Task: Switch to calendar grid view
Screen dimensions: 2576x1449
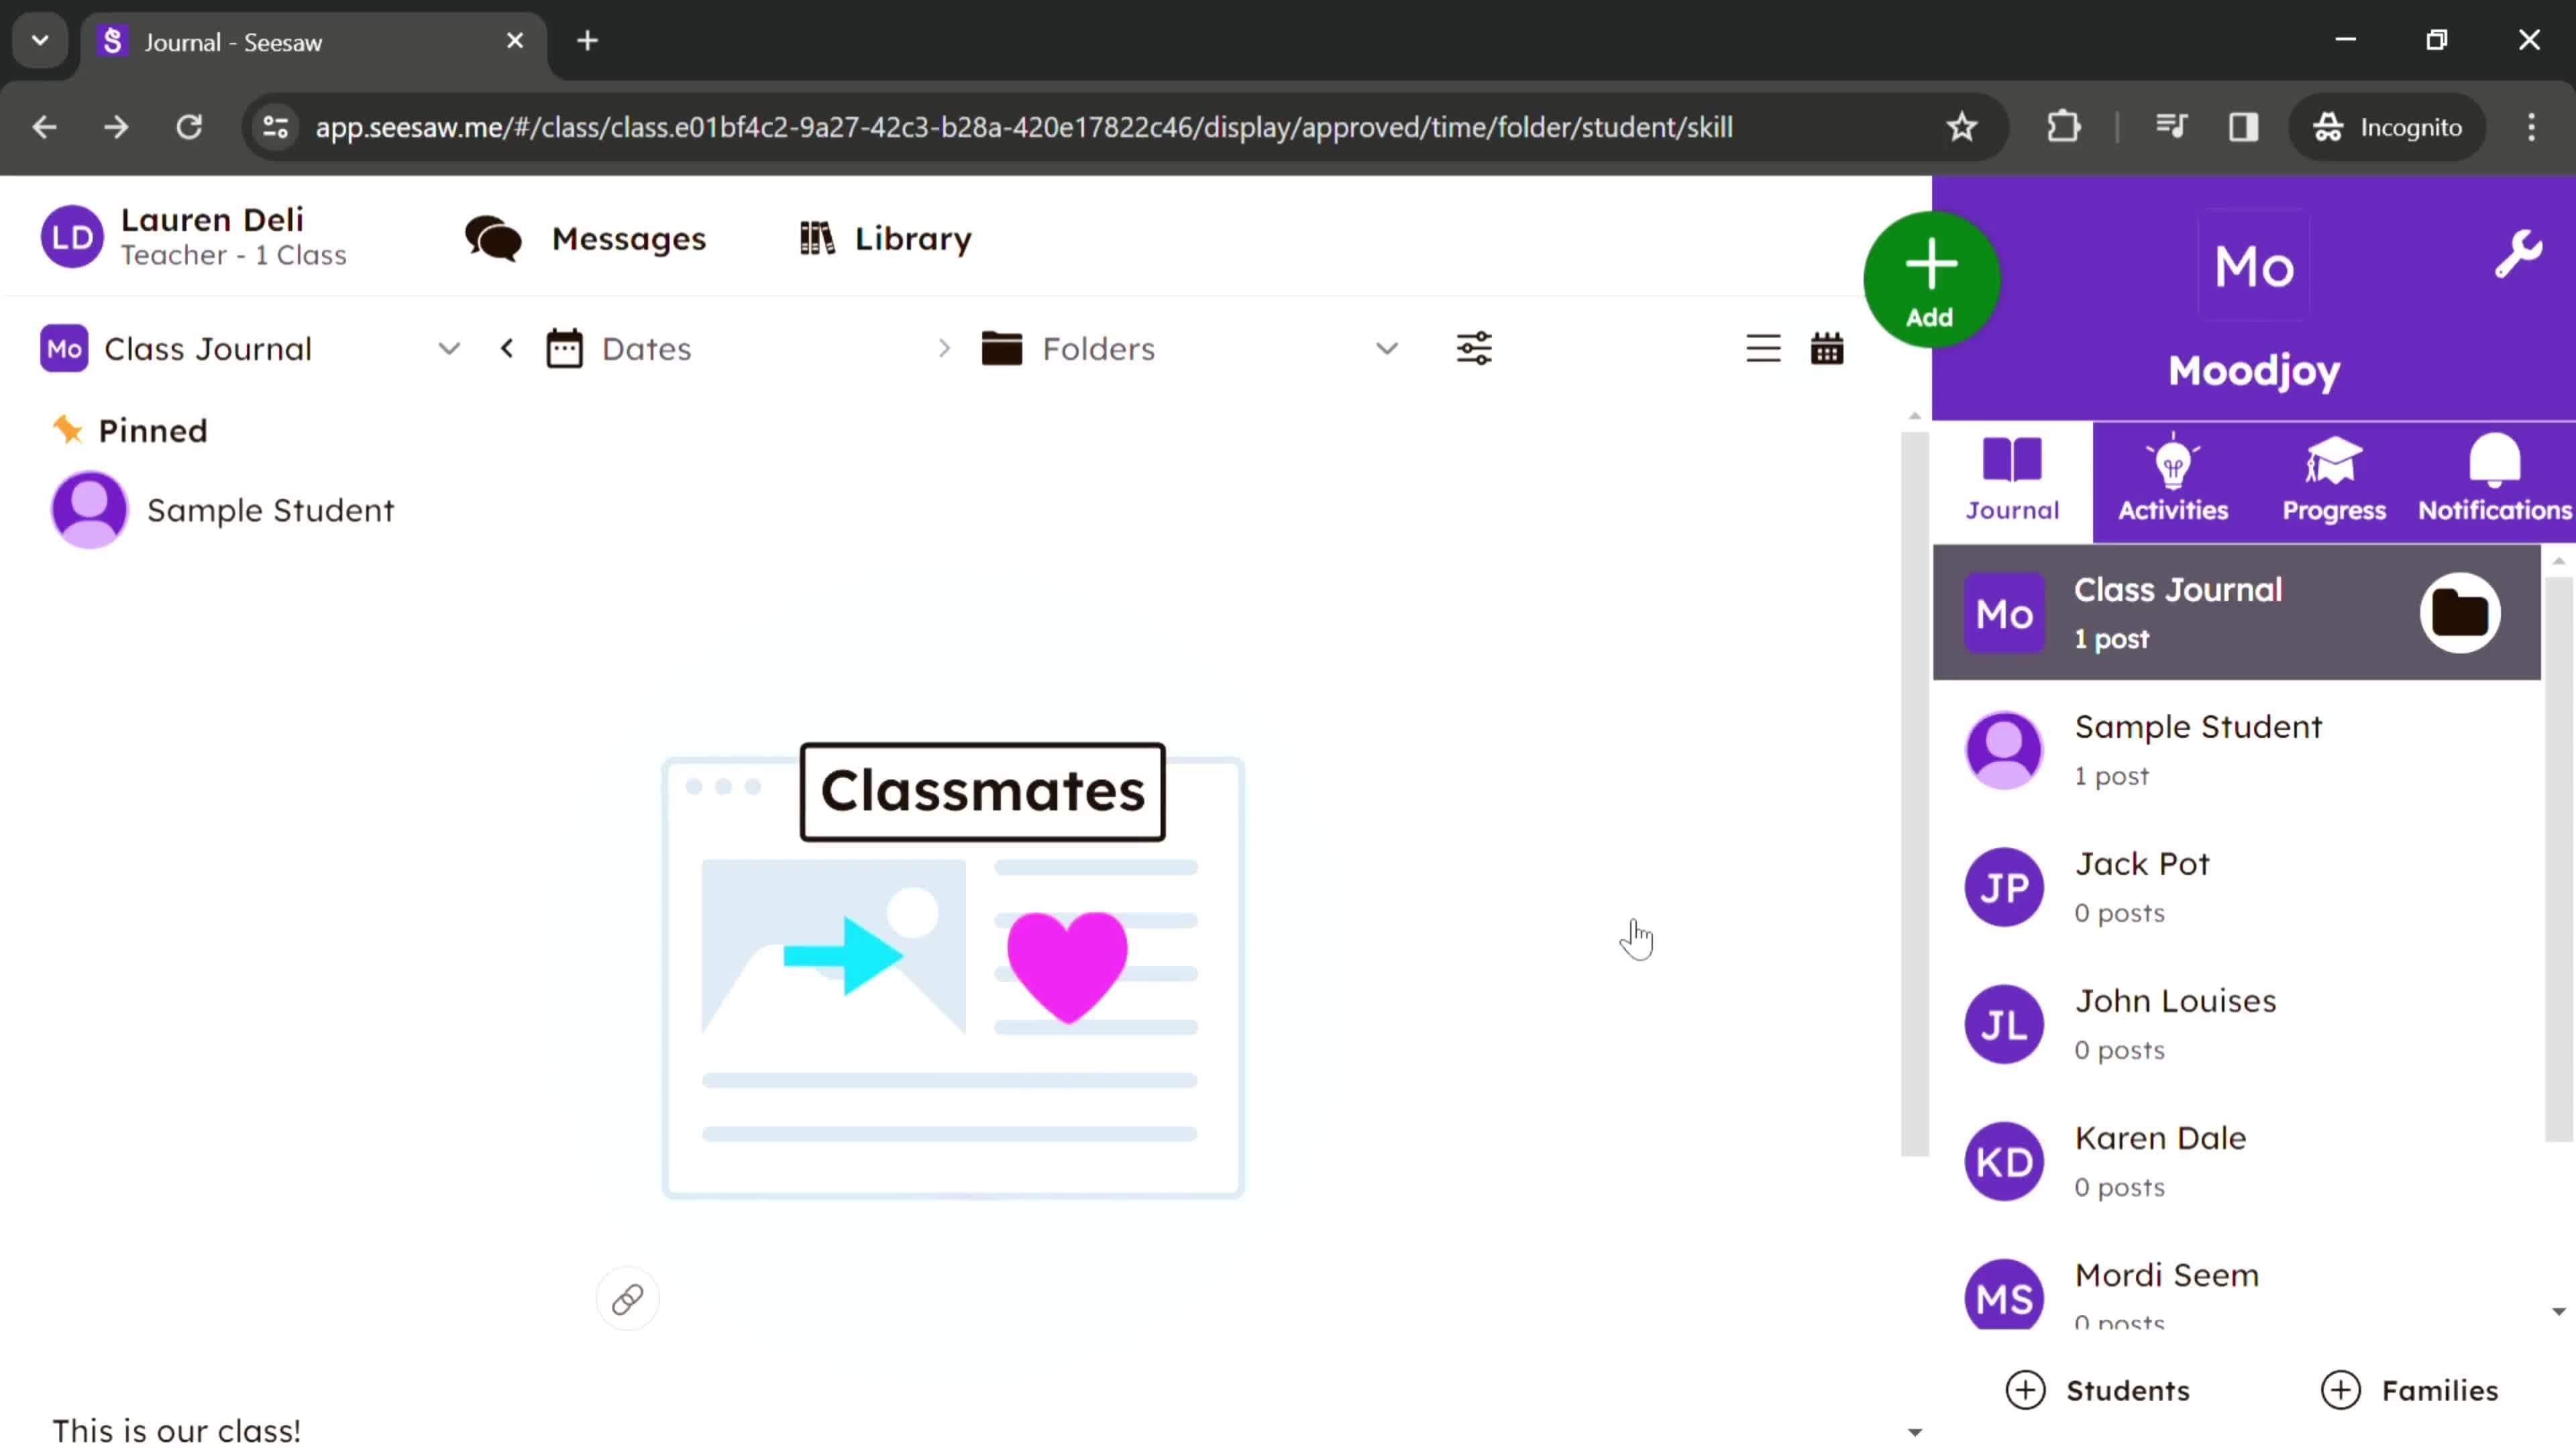Action: [x=1826, y=349]
